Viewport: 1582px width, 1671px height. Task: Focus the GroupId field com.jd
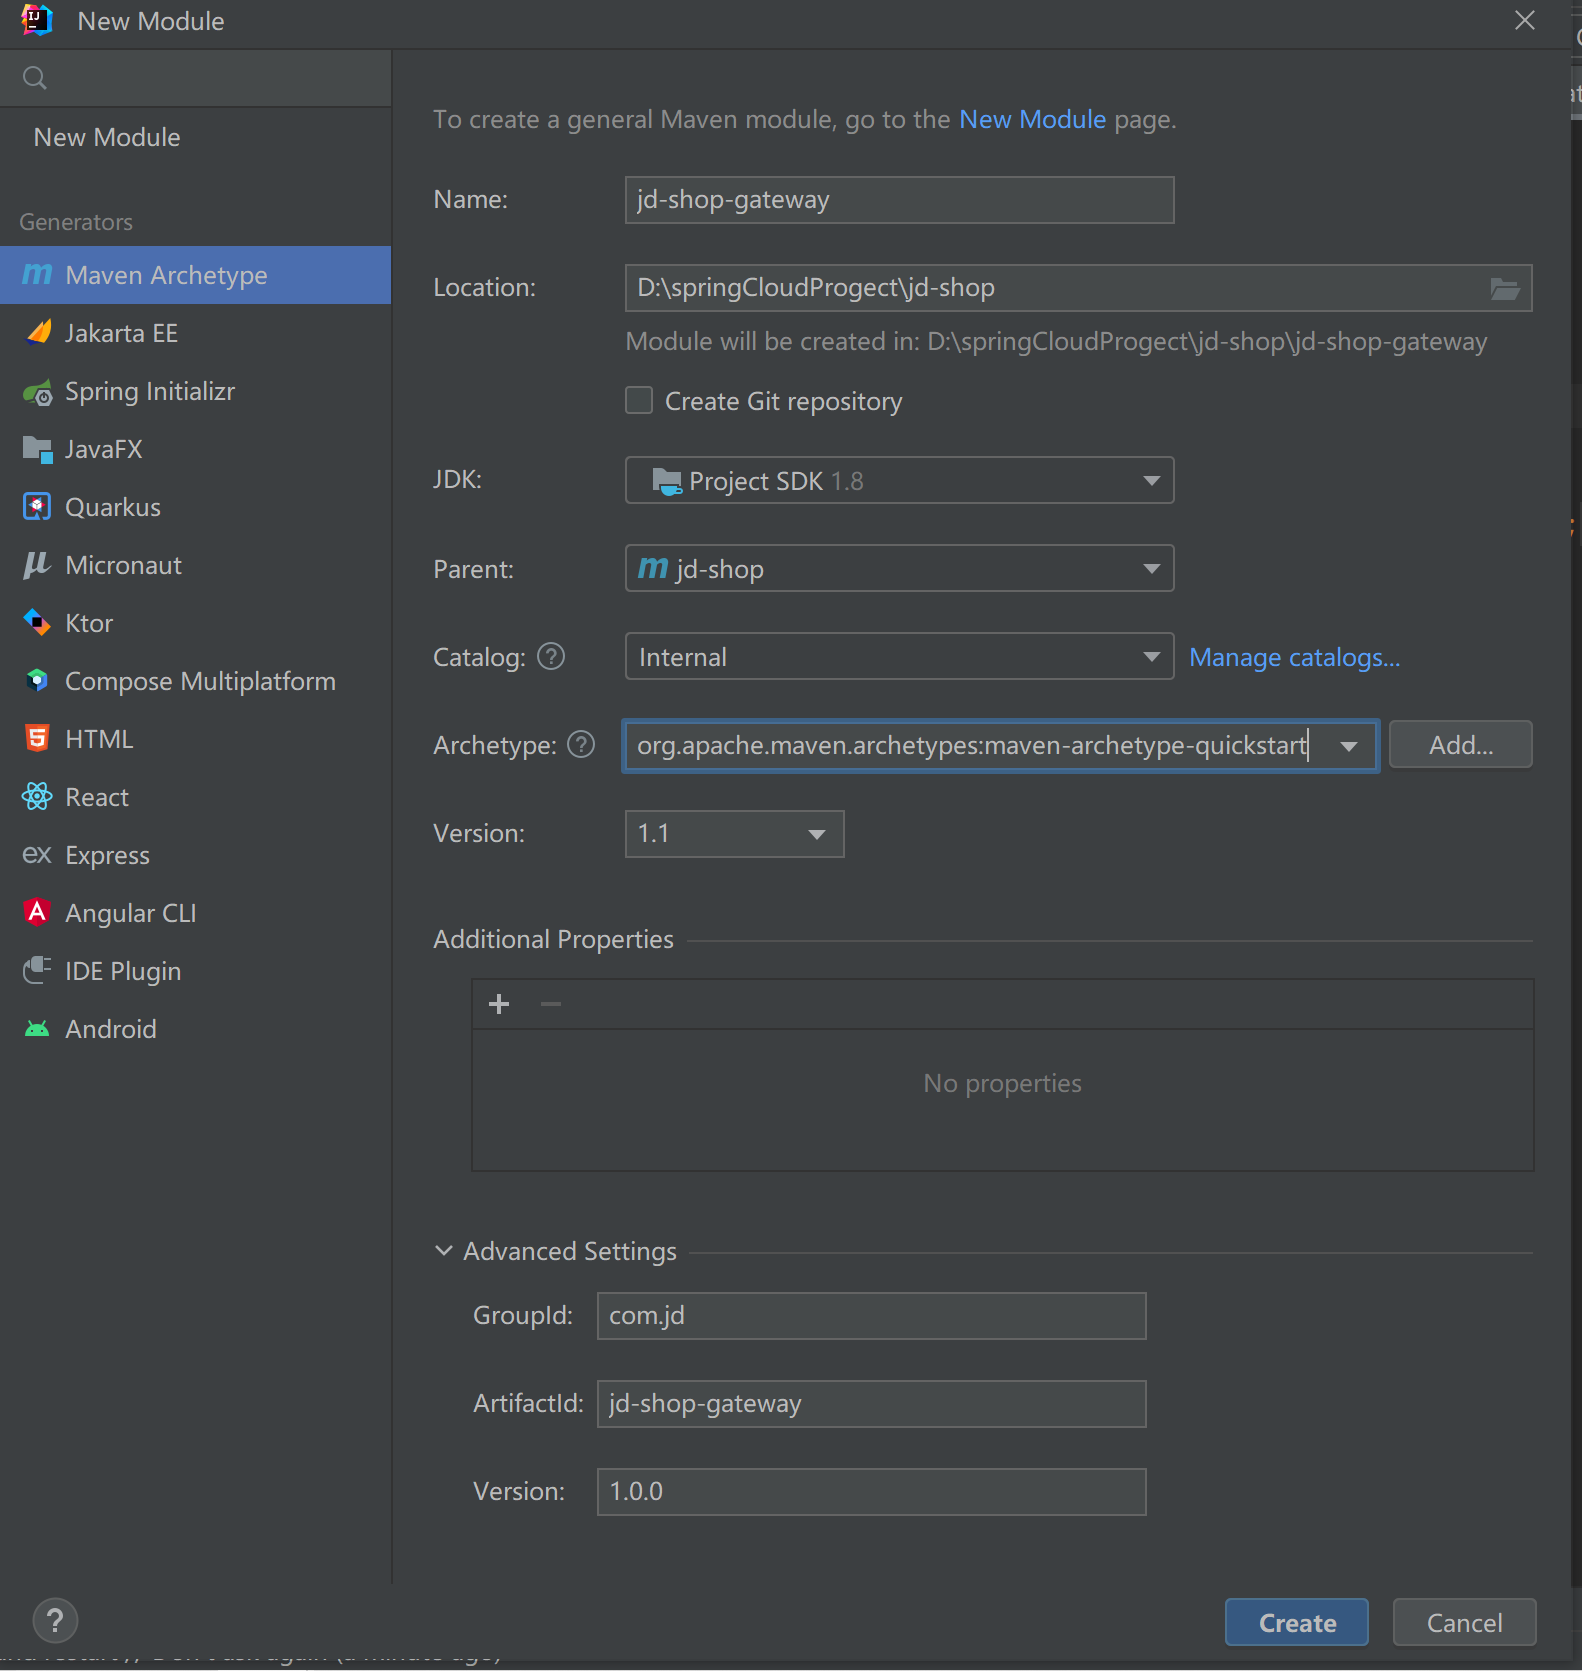pyautogui.click(x=871, y=1316)
